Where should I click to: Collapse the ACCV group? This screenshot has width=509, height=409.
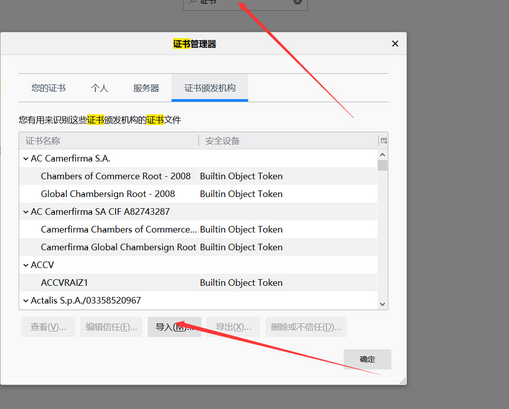pyautogui.click(x=26, y=265)
